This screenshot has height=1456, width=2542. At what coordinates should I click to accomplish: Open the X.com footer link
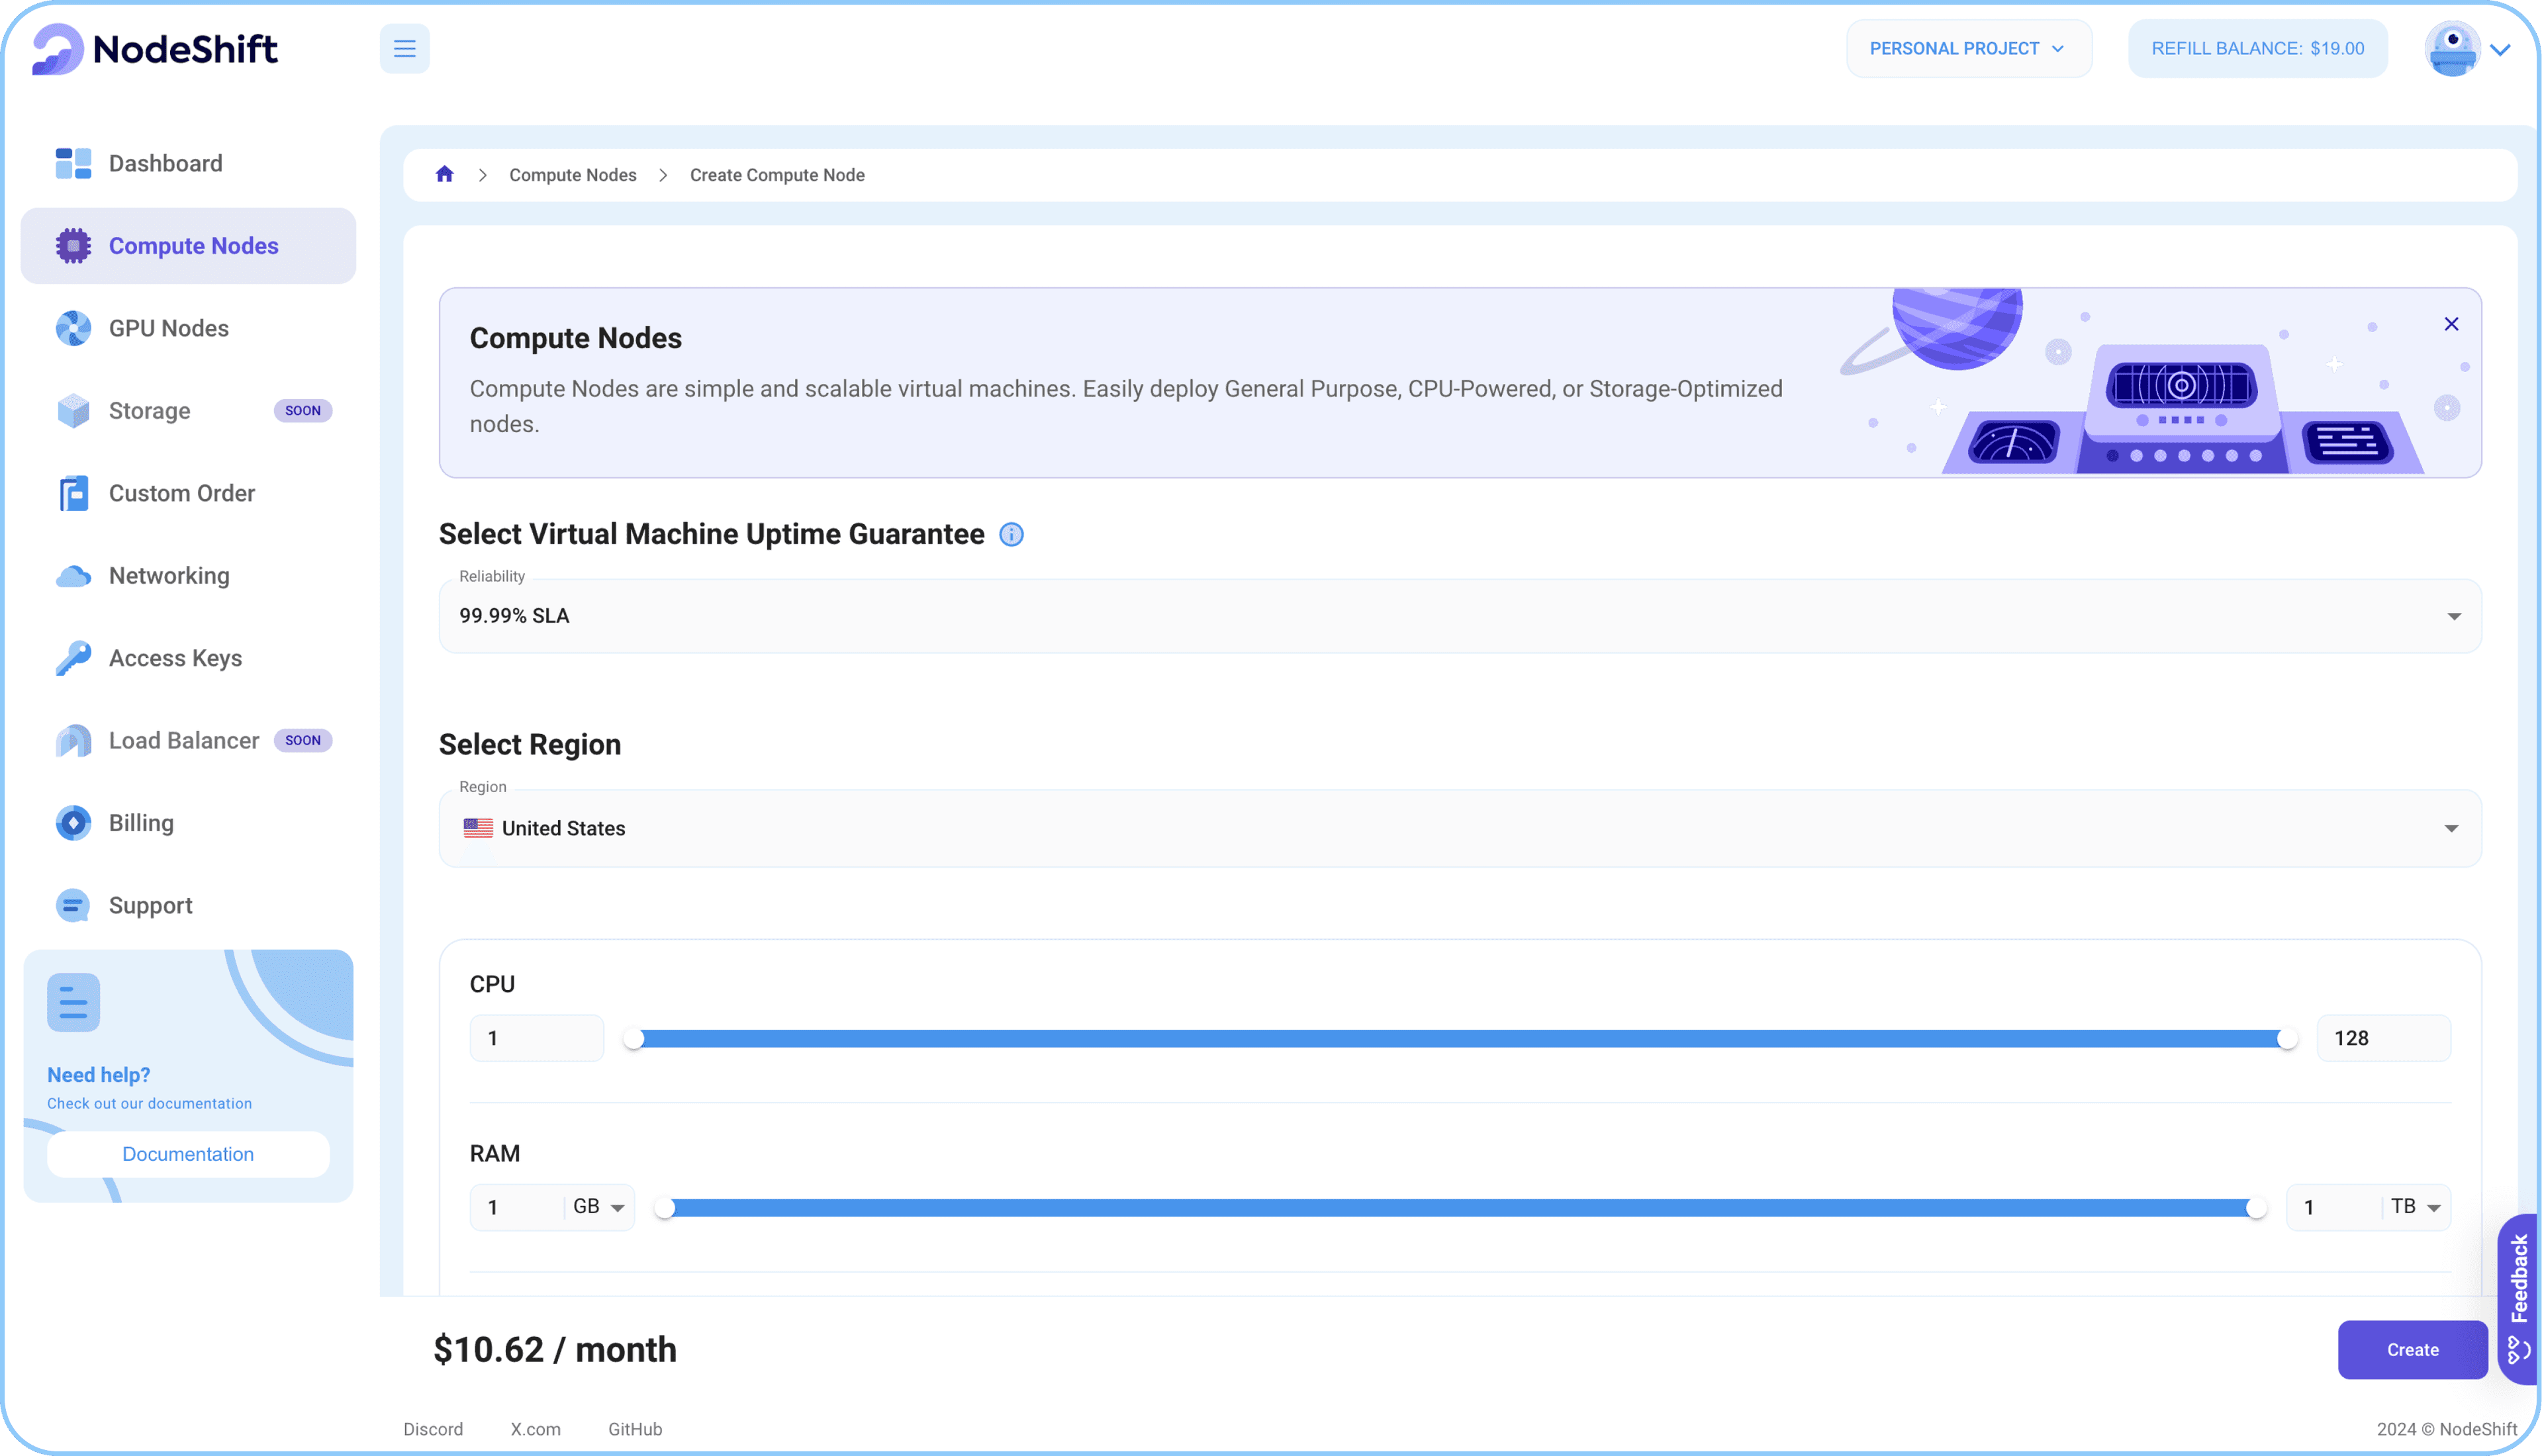(535, 1429)
